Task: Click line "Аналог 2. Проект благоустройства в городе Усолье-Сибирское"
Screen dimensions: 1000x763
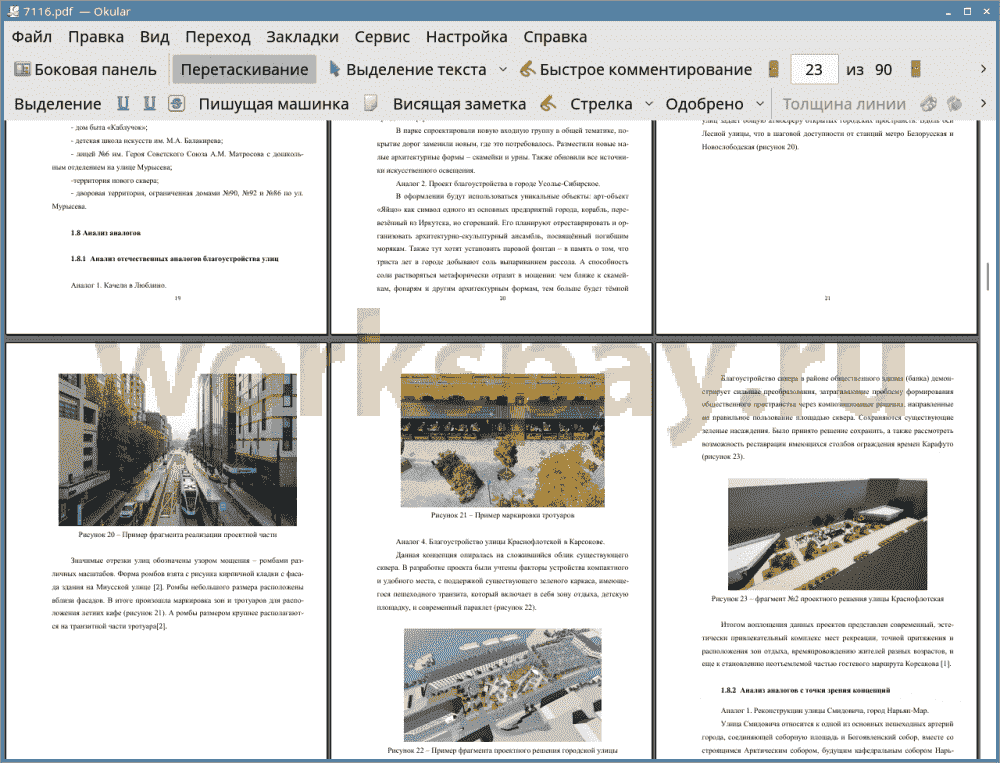Action: (497, 184)
